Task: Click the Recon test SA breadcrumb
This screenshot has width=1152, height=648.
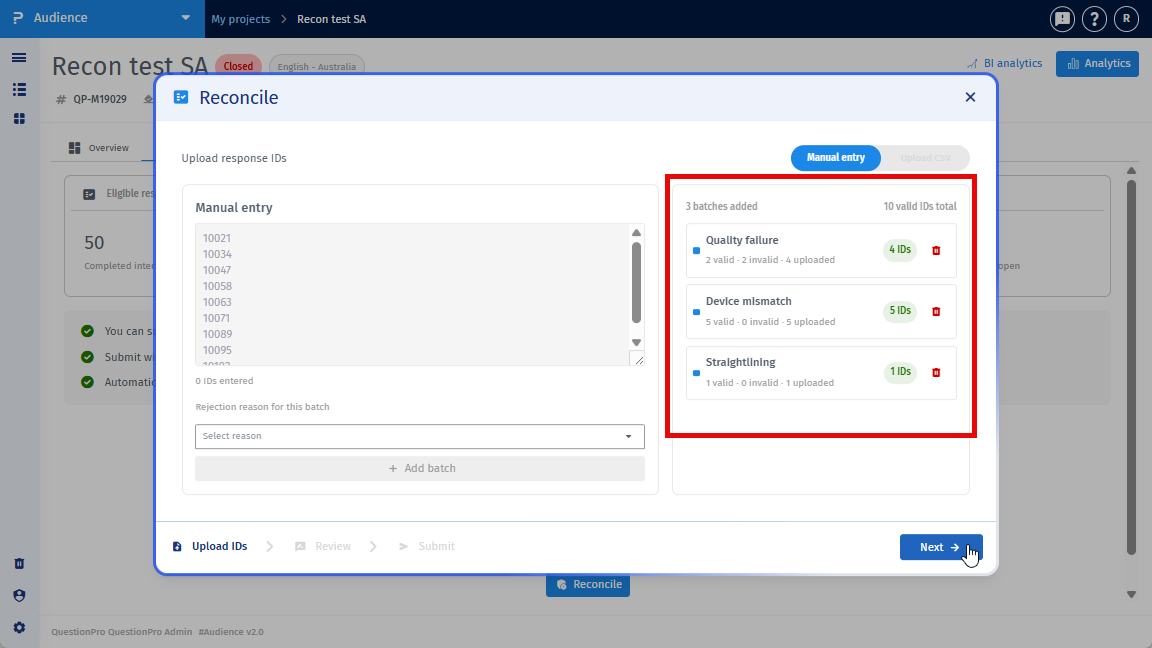Action: click(x=331, y=19)
